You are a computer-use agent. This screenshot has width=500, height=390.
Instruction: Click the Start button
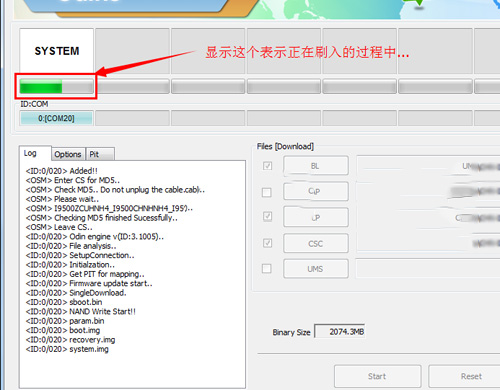(377, 376)
